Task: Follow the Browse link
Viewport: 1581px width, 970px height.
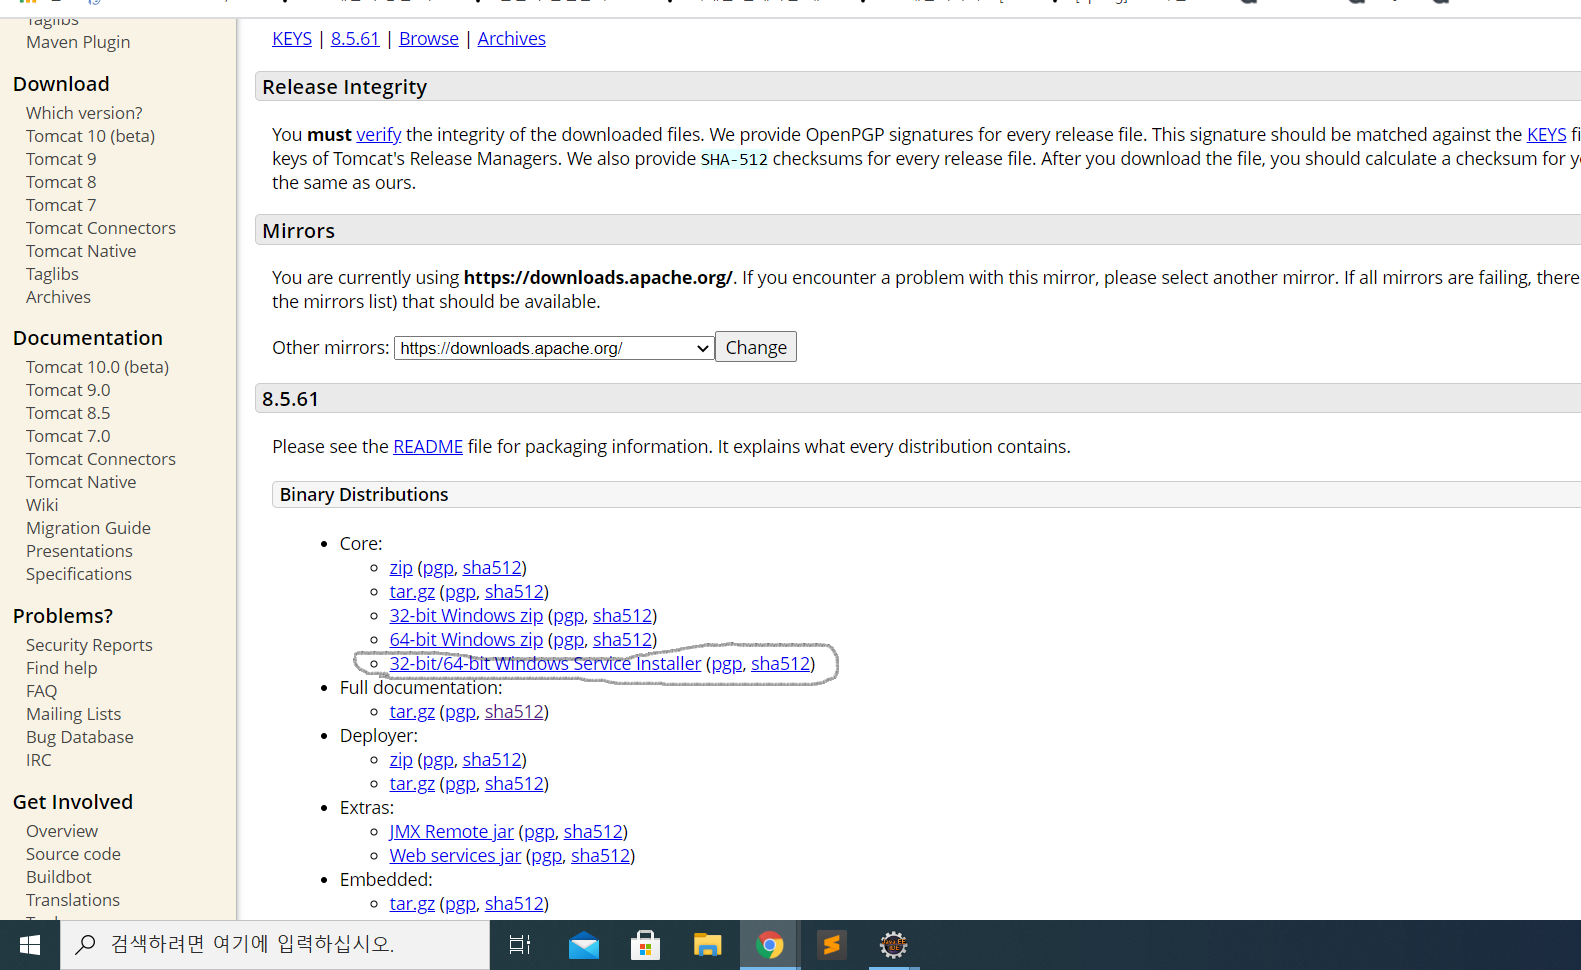Action: click(429, 39)
